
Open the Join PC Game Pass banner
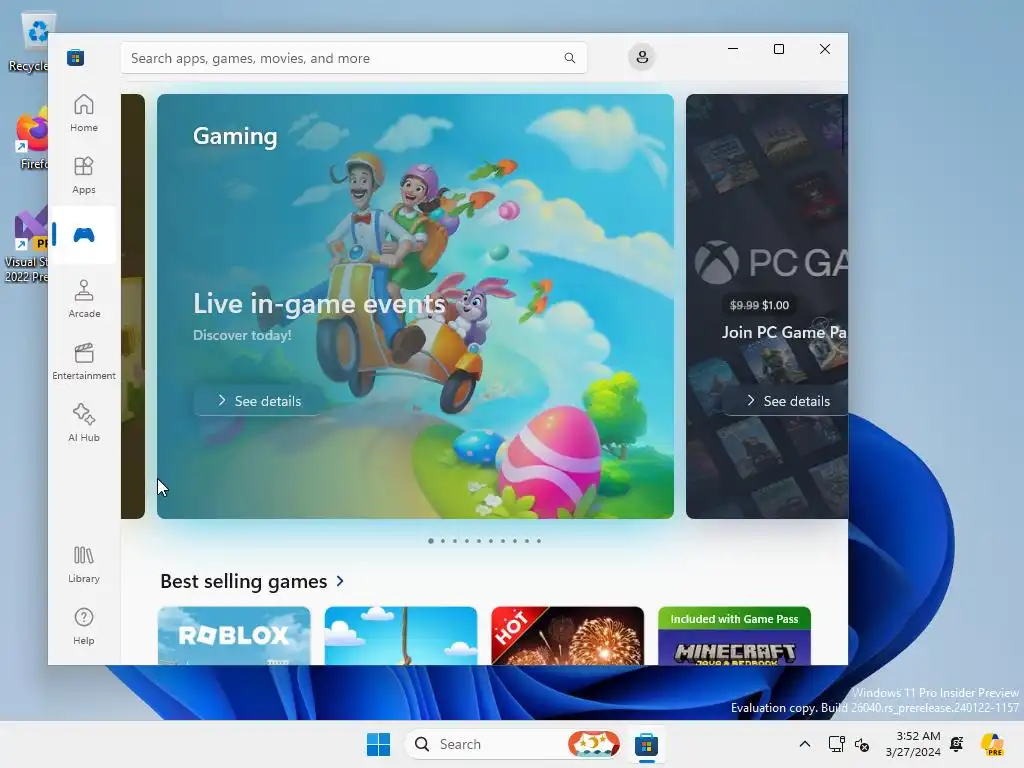tap(767, 306)
